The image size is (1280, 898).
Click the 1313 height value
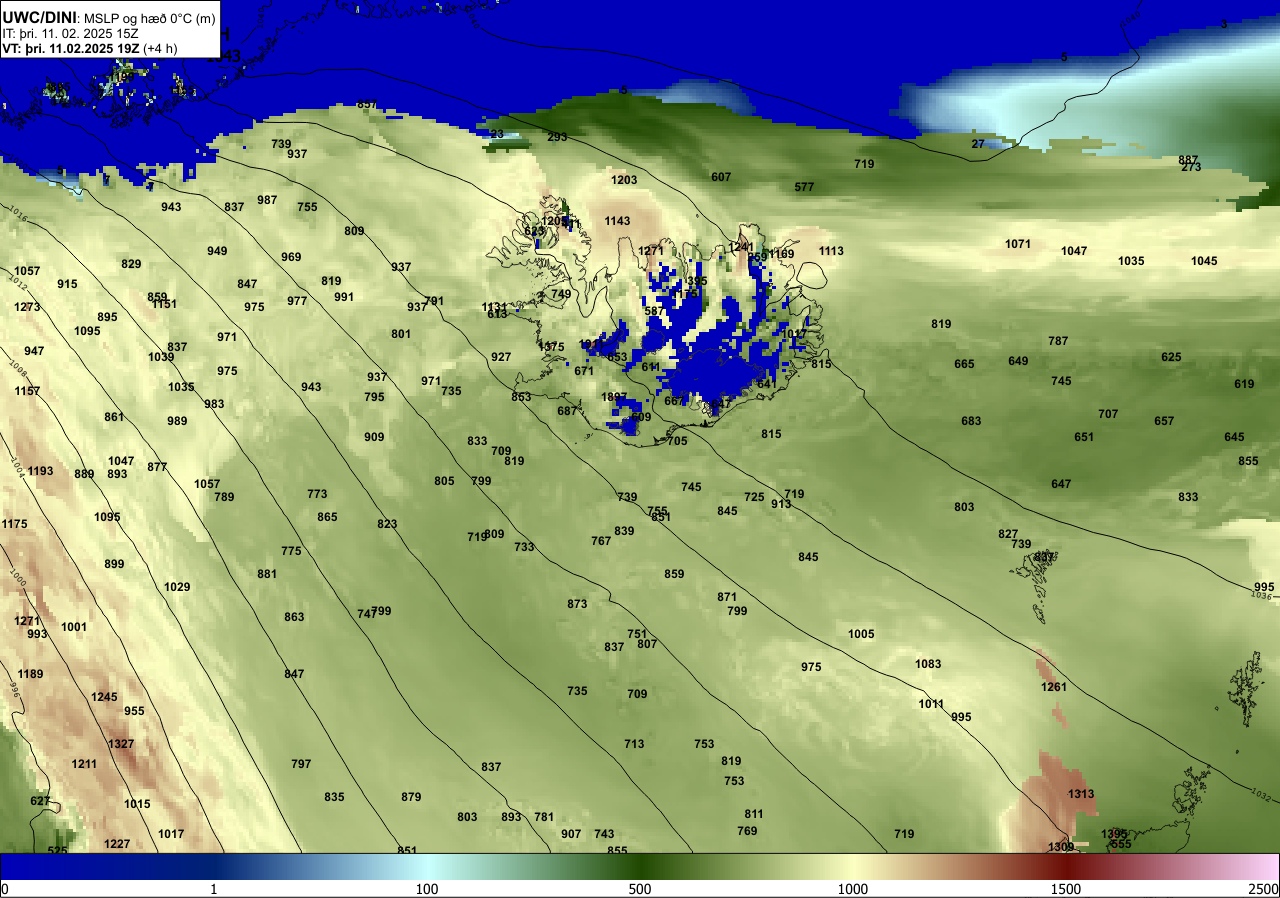point(1081,794)
